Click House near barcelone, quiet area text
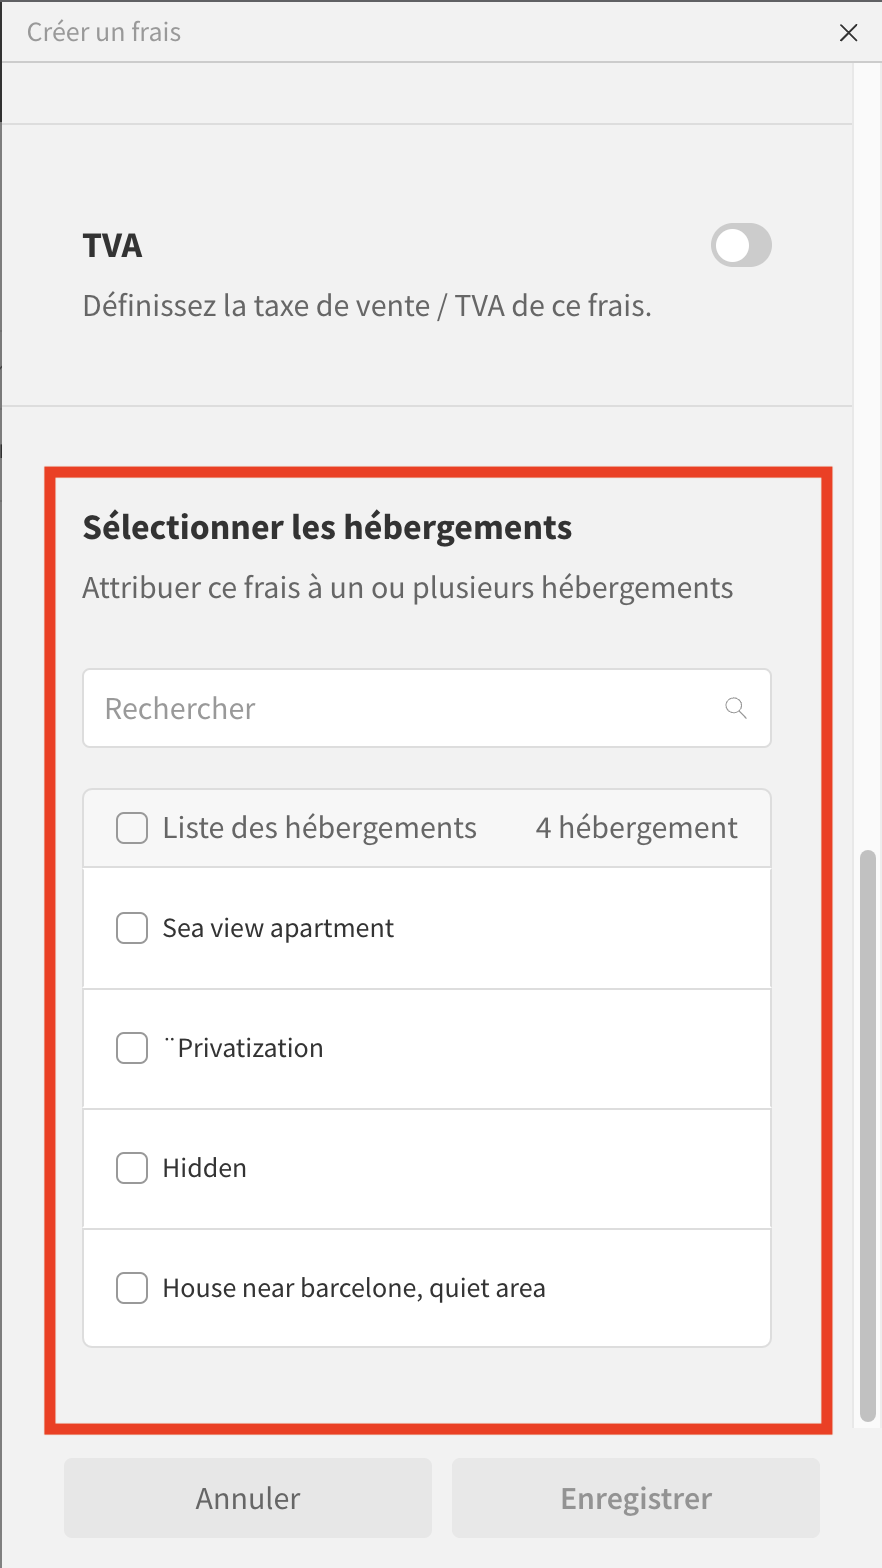 [354, 1288]
